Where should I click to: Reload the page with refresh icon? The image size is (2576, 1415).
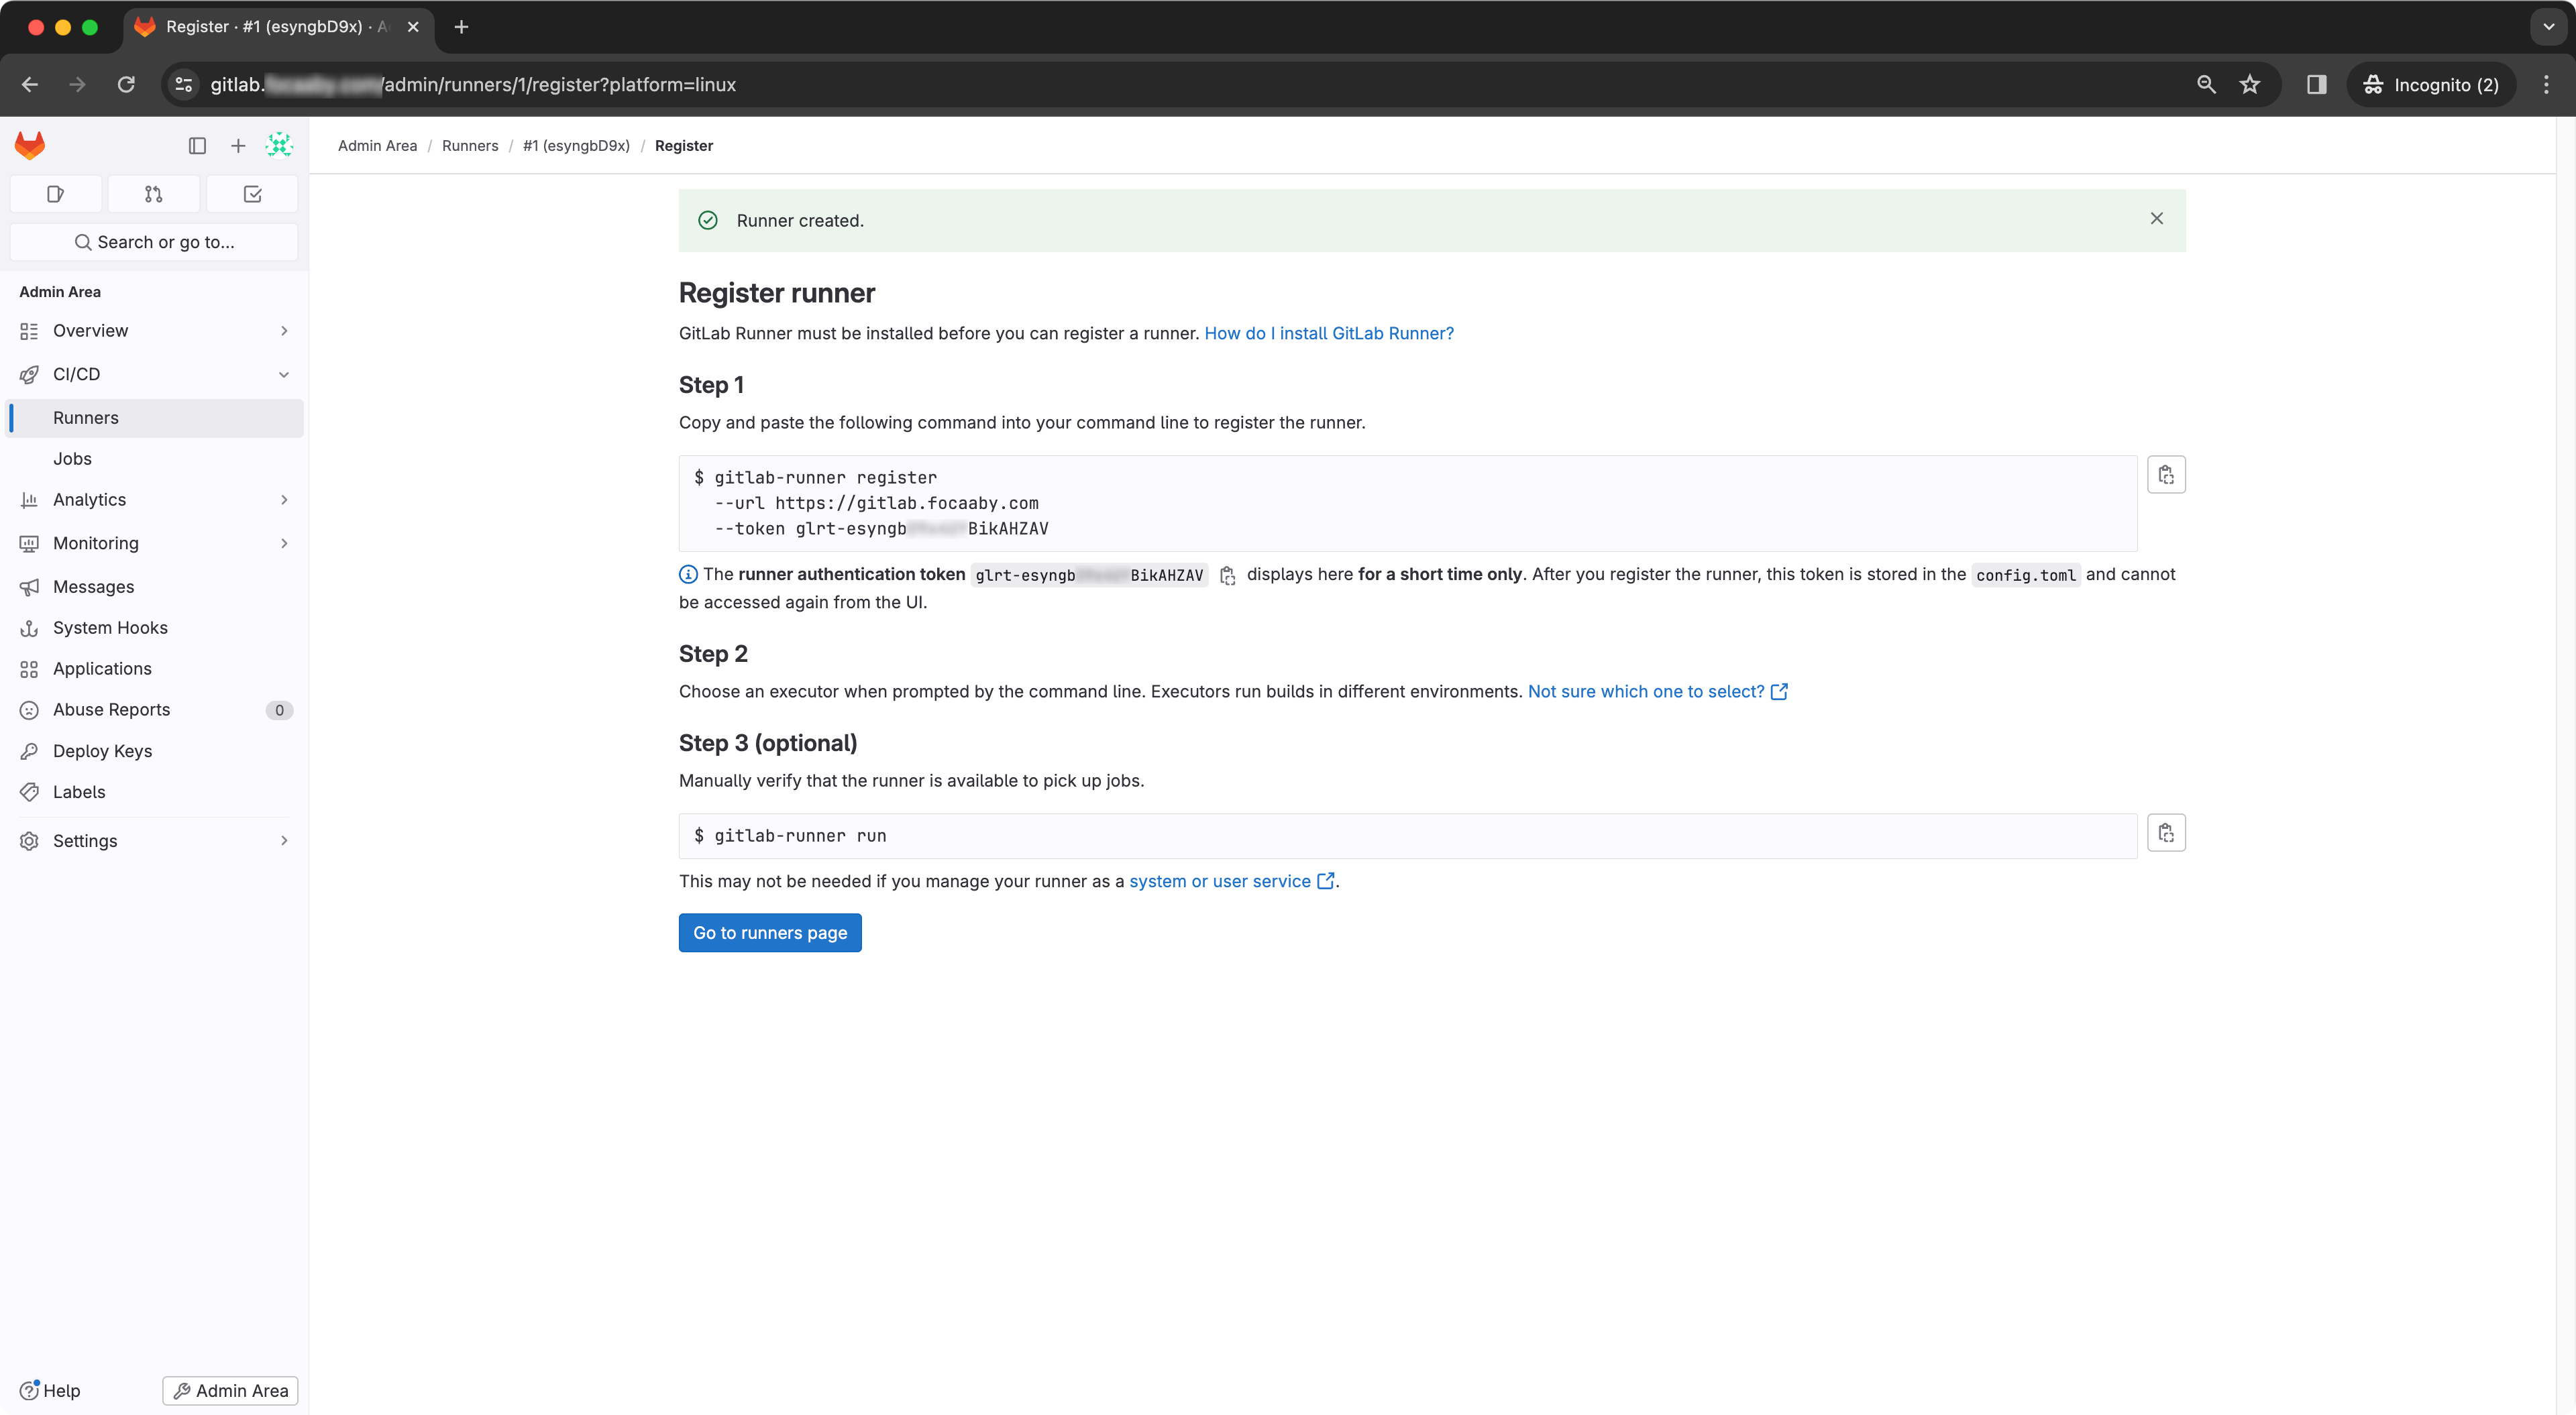pos(126,85)
